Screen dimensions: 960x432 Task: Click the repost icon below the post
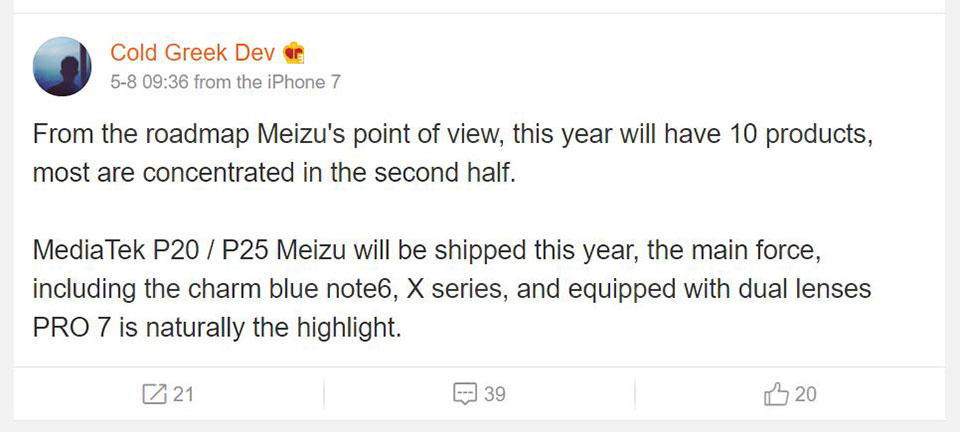pos(154,394)
